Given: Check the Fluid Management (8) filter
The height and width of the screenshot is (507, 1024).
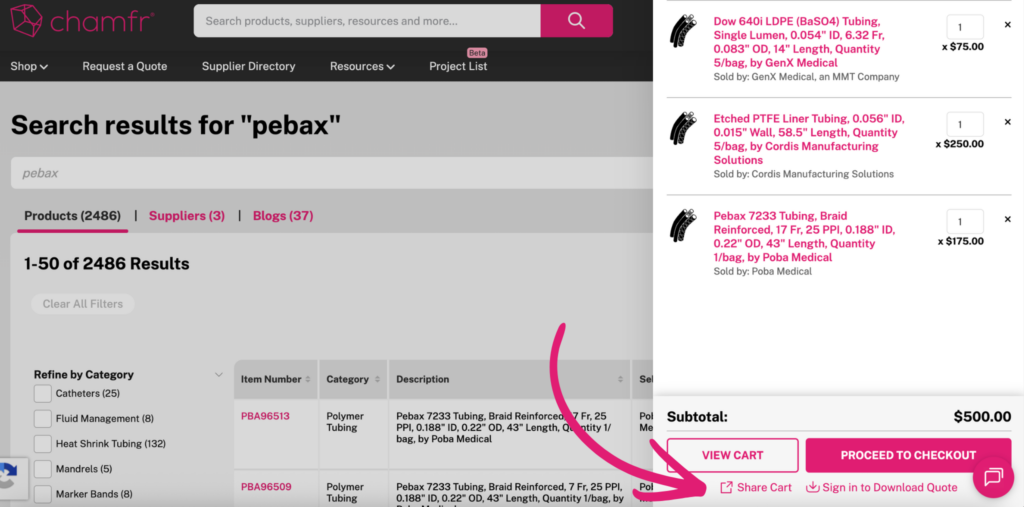Looking at the screenshot, I should (x=42, y=419).
